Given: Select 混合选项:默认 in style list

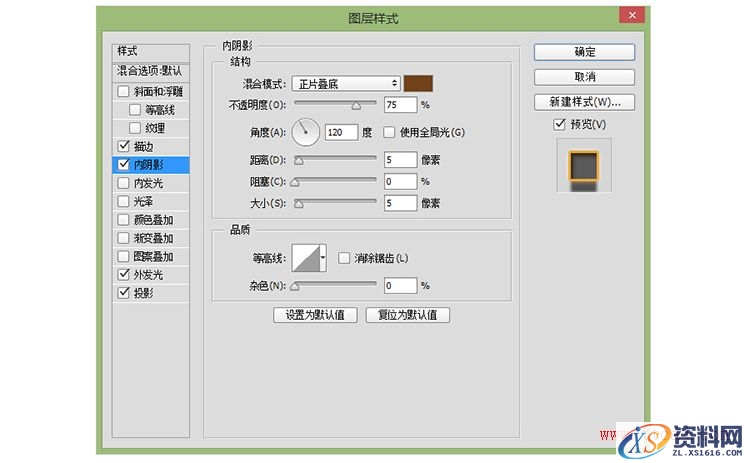Looking at the screenshot, I should [x=151, y=71].
